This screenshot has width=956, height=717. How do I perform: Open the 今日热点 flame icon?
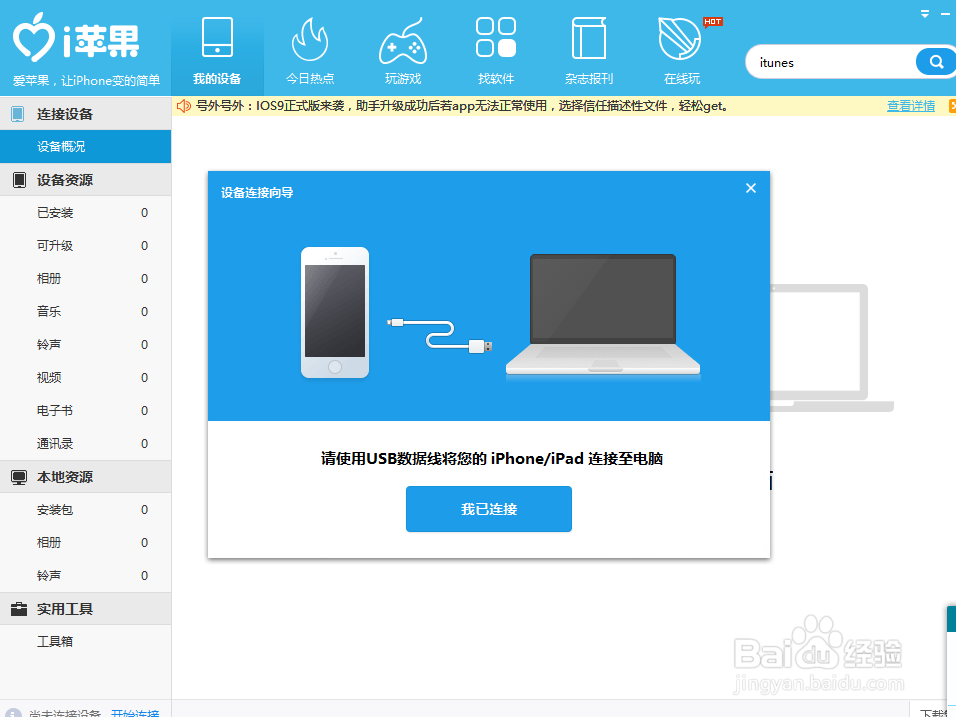click(x=310, y=39)
